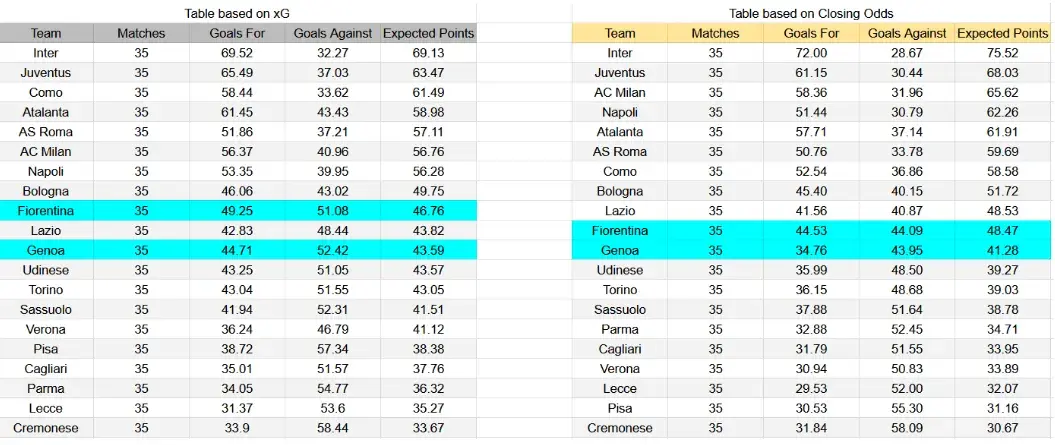Click Expected Points header in xG table
Image resolution: width=1055 pixels, height=445 pixels.
tap(429, 33)
